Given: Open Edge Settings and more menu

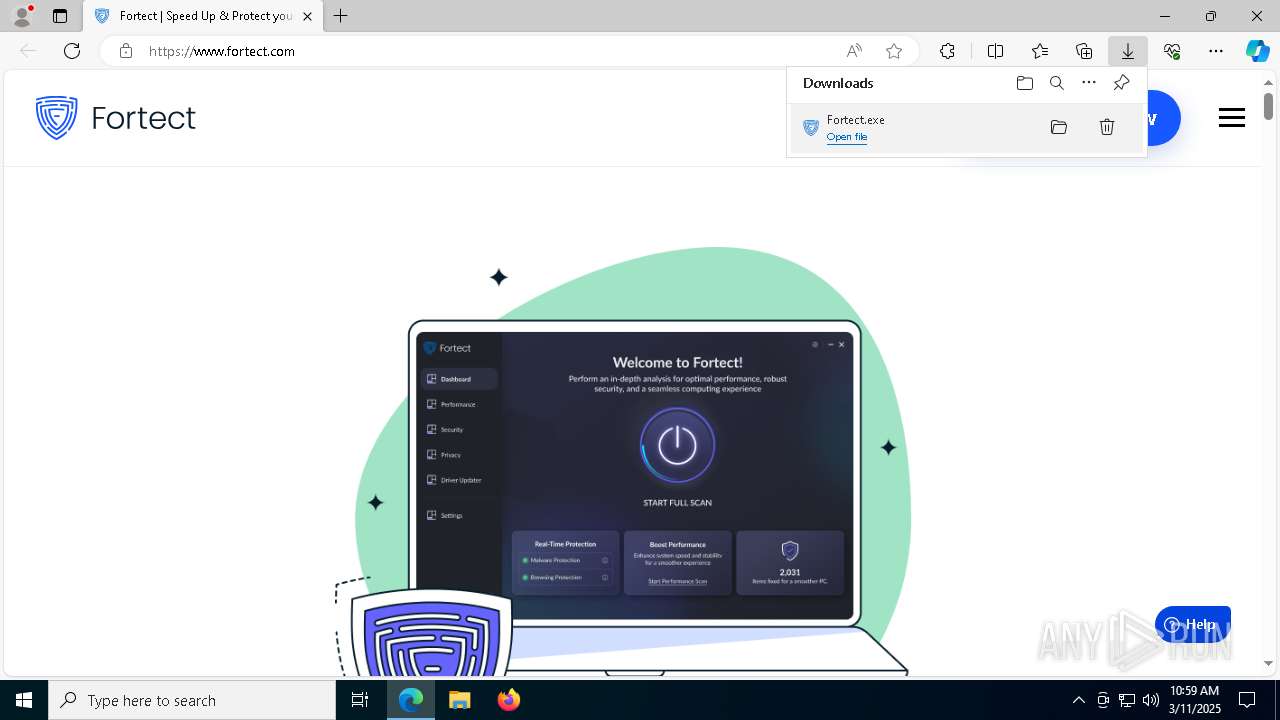Looking at the screenshot, I should coord(1216,51).
